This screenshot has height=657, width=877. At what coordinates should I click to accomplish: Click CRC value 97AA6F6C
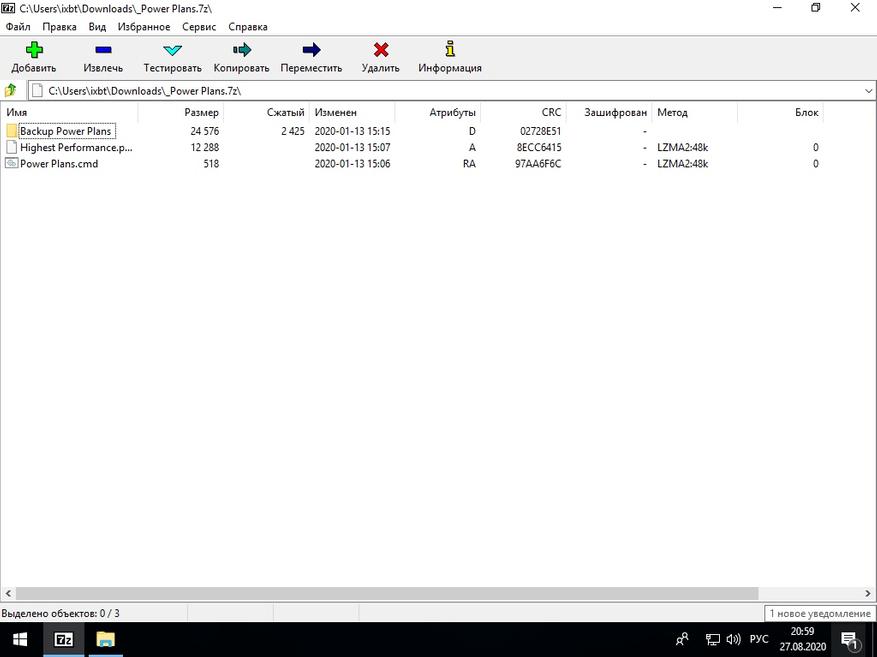tap(538, 163)
